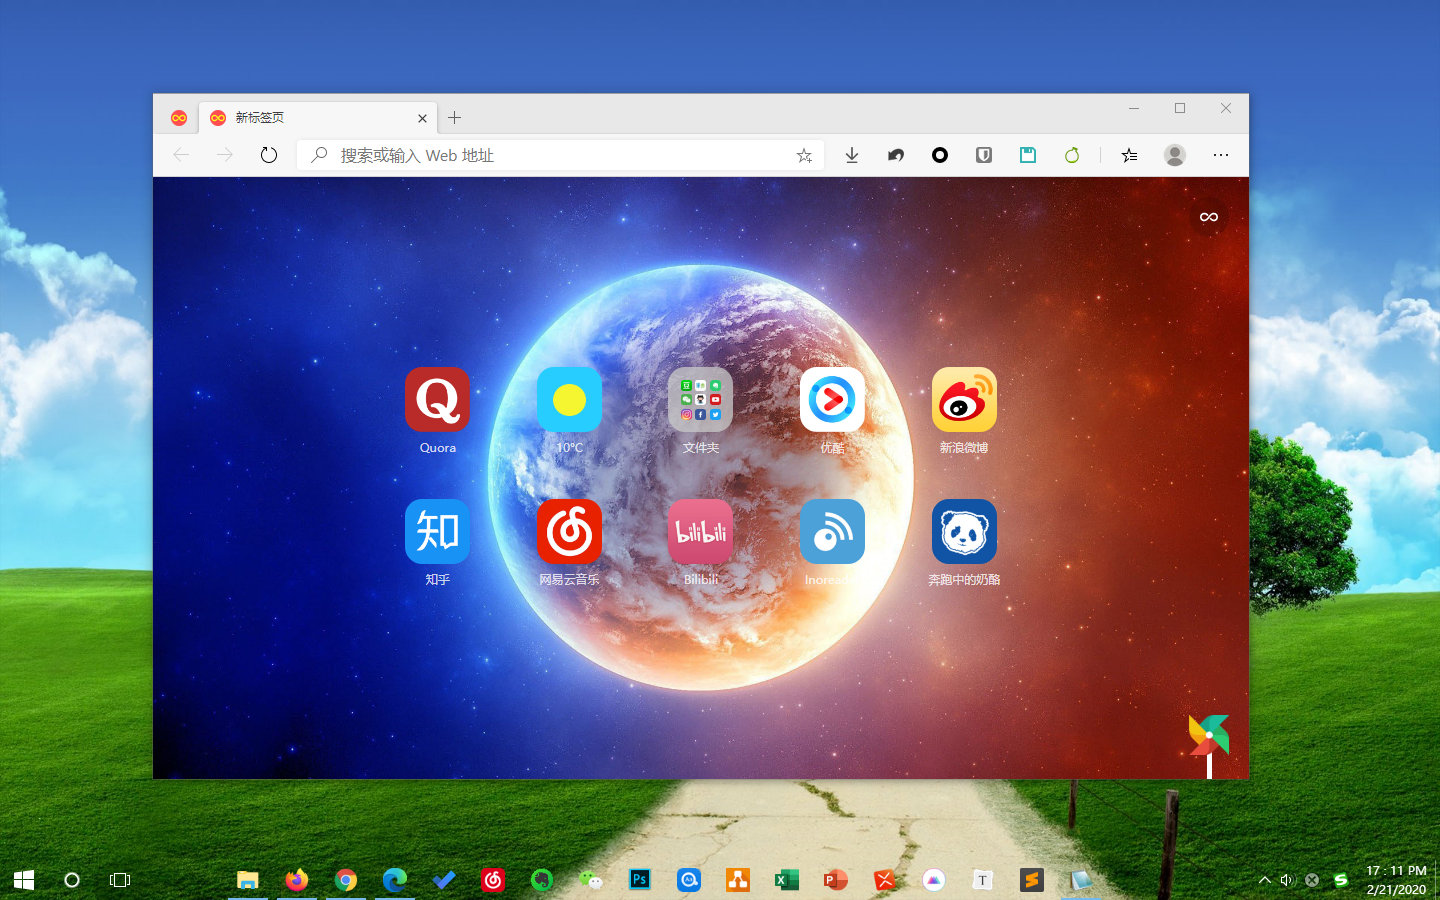Open the Inoreader shortcut

(x=832, y=531)
